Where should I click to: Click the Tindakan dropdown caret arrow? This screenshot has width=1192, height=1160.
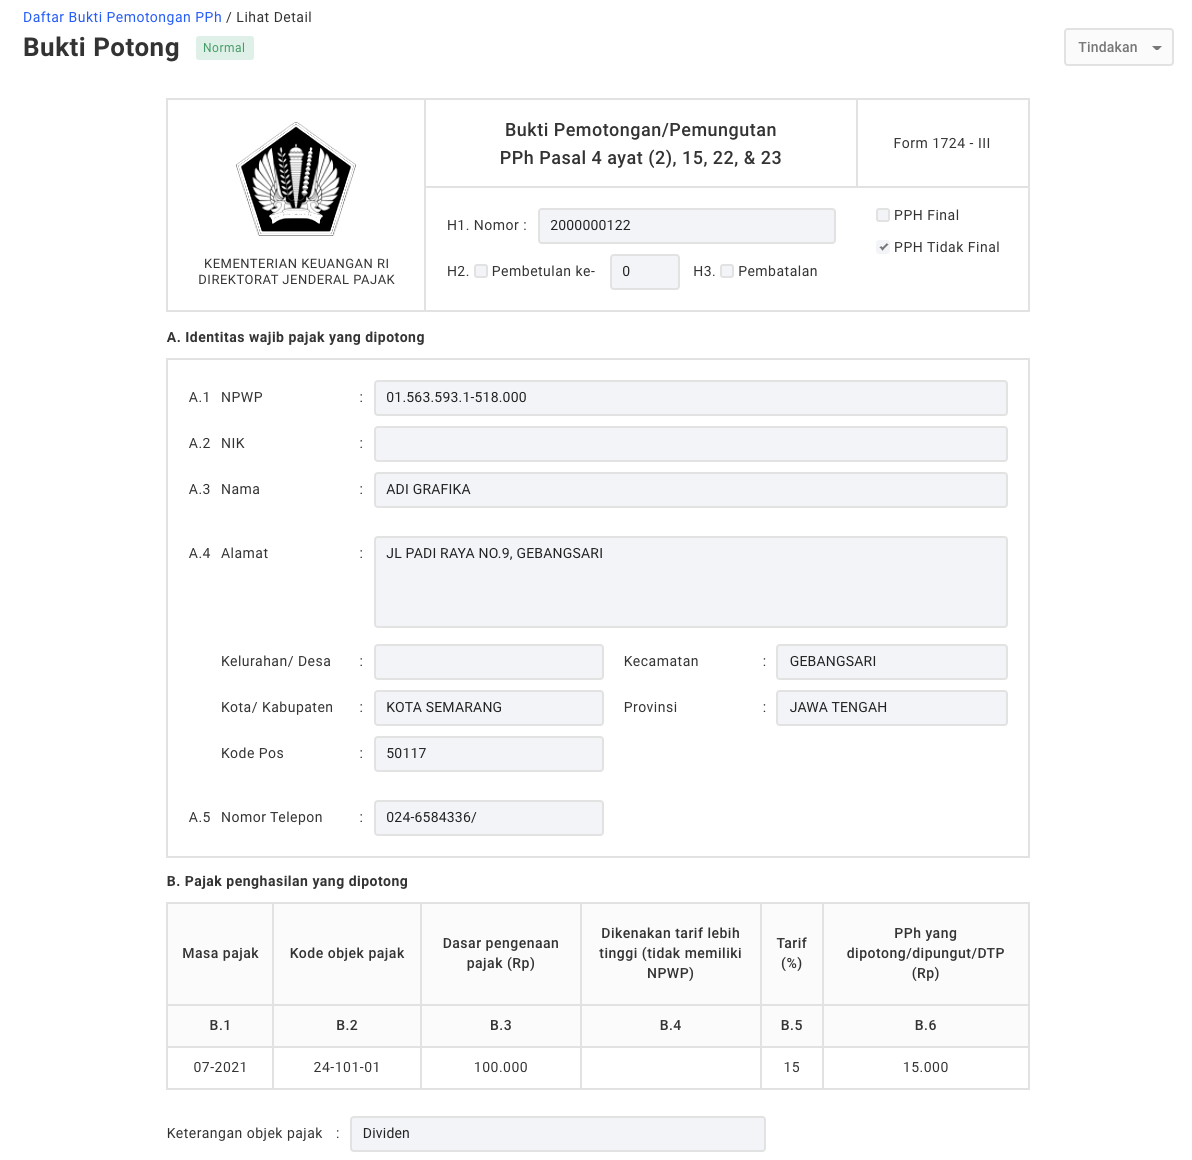(x=1156, y=48)
